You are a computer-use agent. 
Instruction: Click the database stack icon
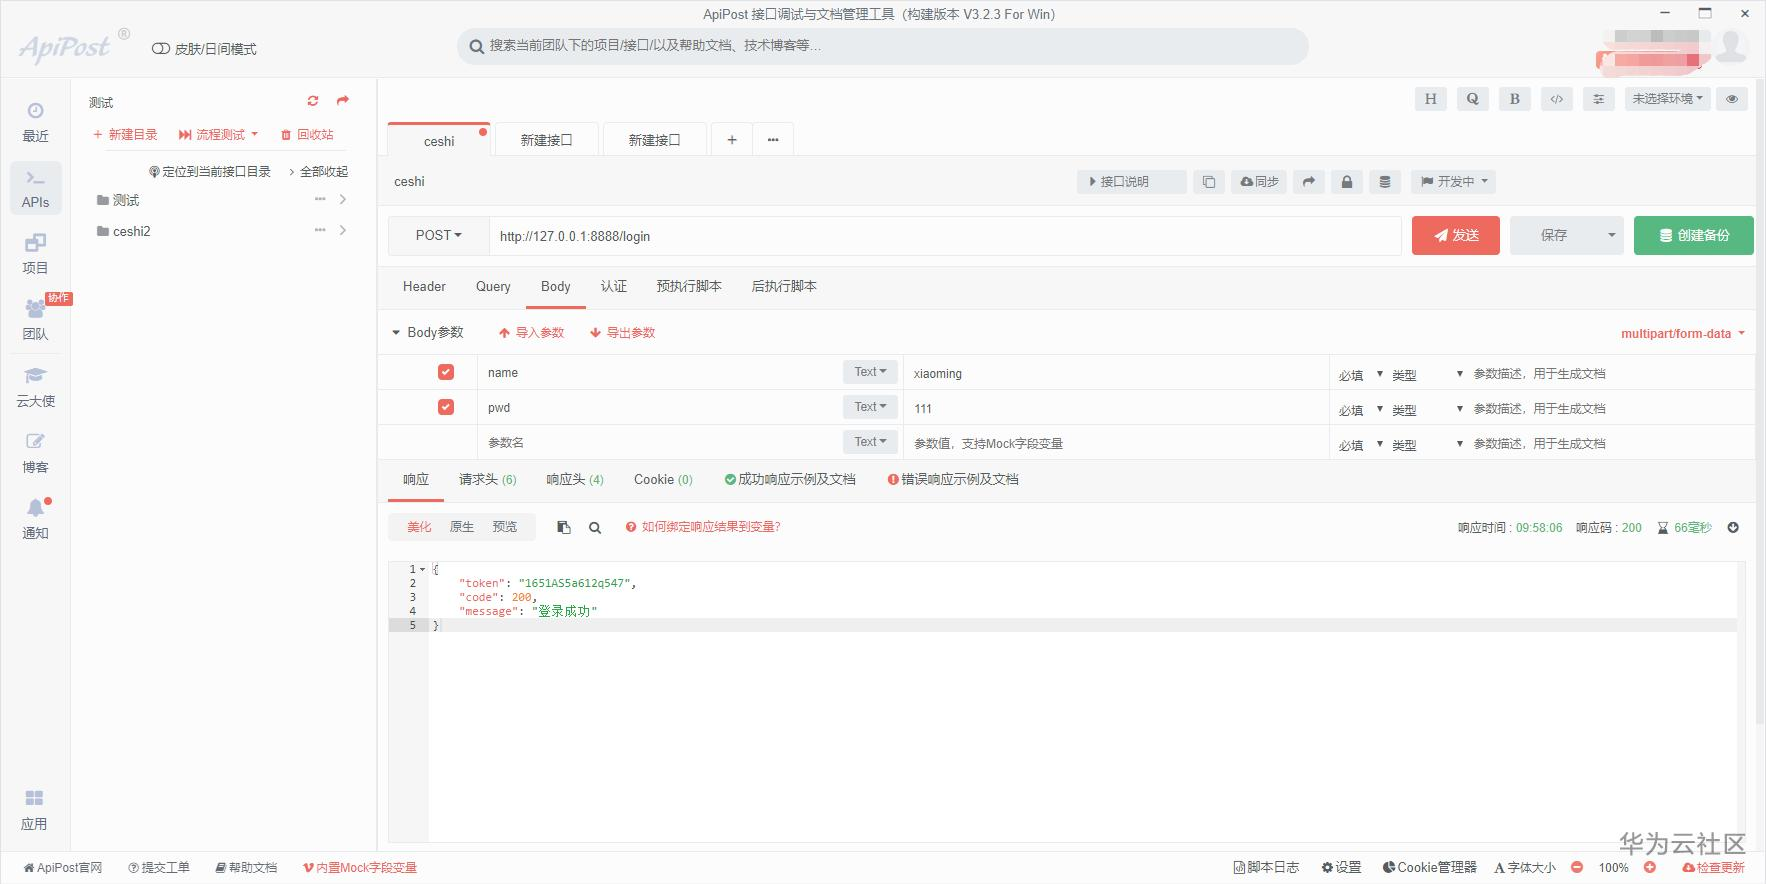click(x=1384, y=182)
